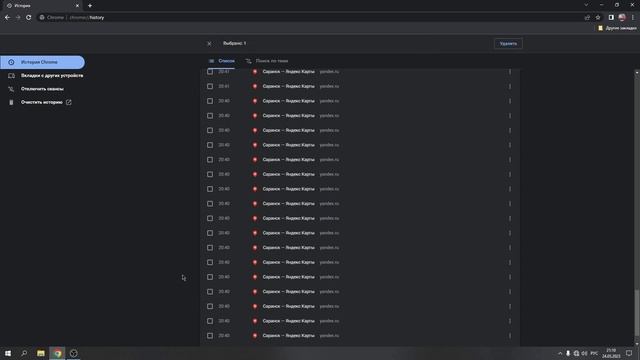
Task: Open a new tab with plus button
Action: pos(90,6)
